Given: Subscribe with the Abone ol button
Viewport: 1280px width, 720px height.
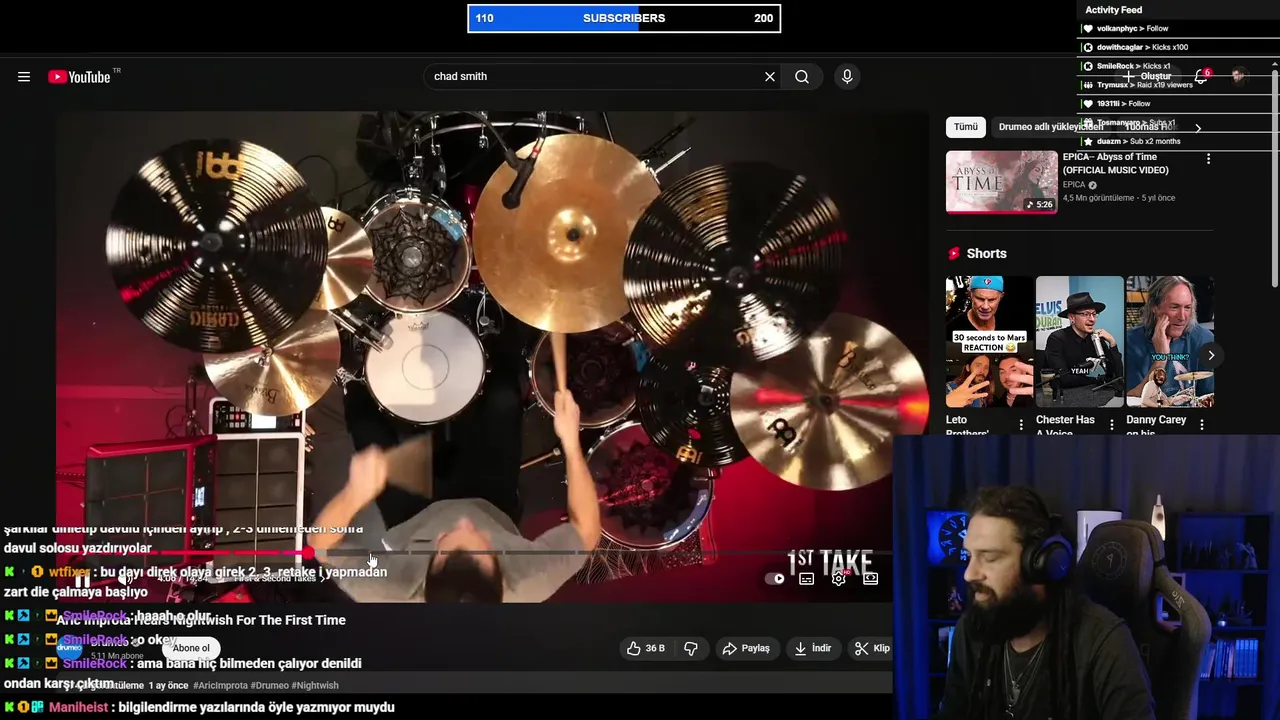Looking at the screenshot, I should 191,648.
